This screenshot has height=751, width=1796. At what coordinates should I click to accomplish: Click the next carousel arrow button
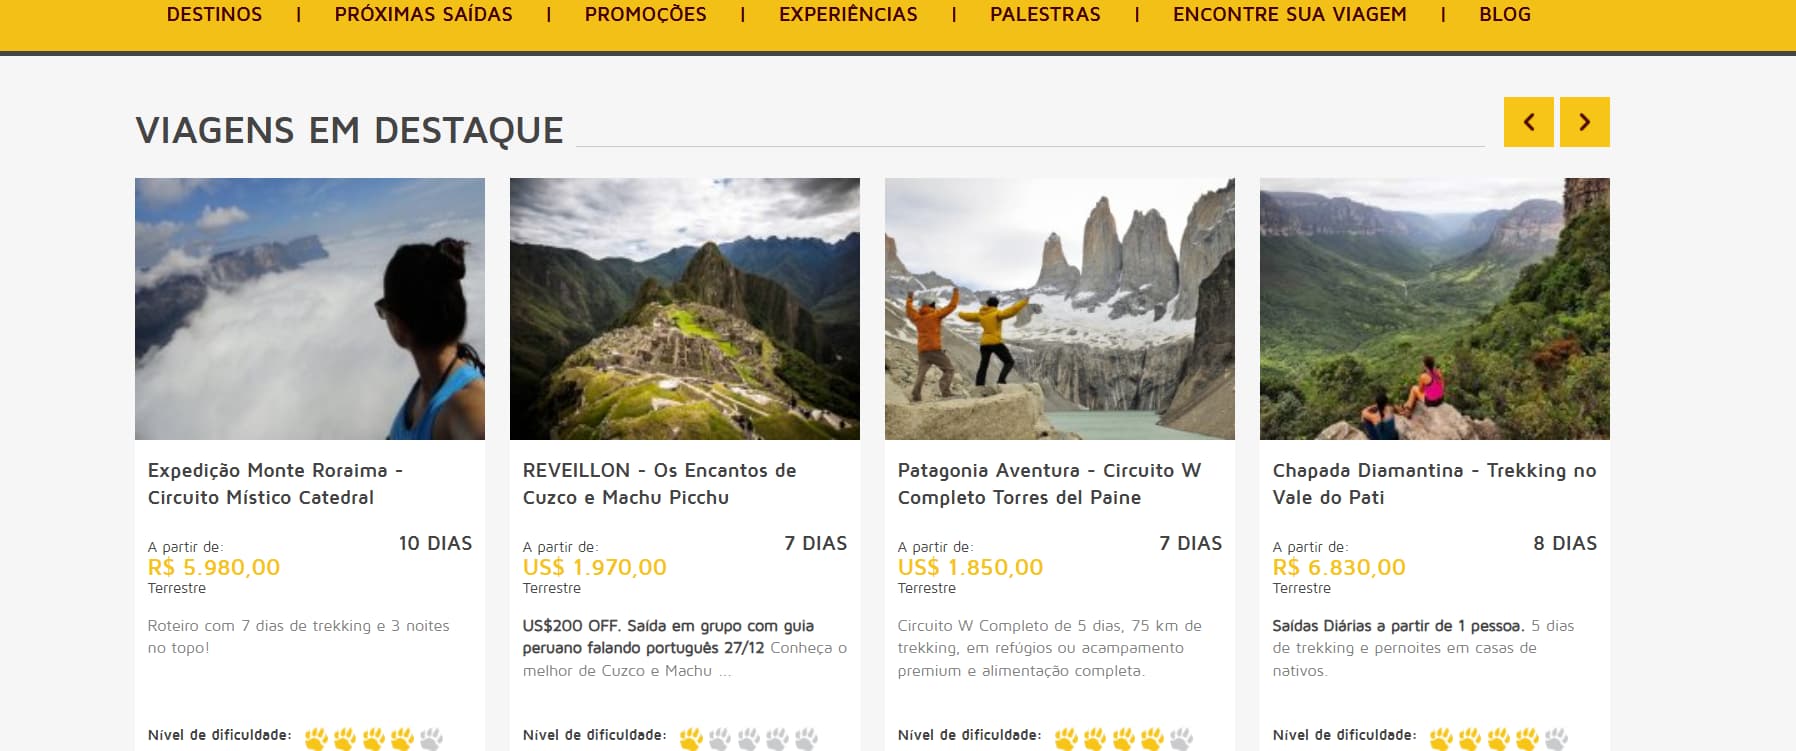[1585, 122]
